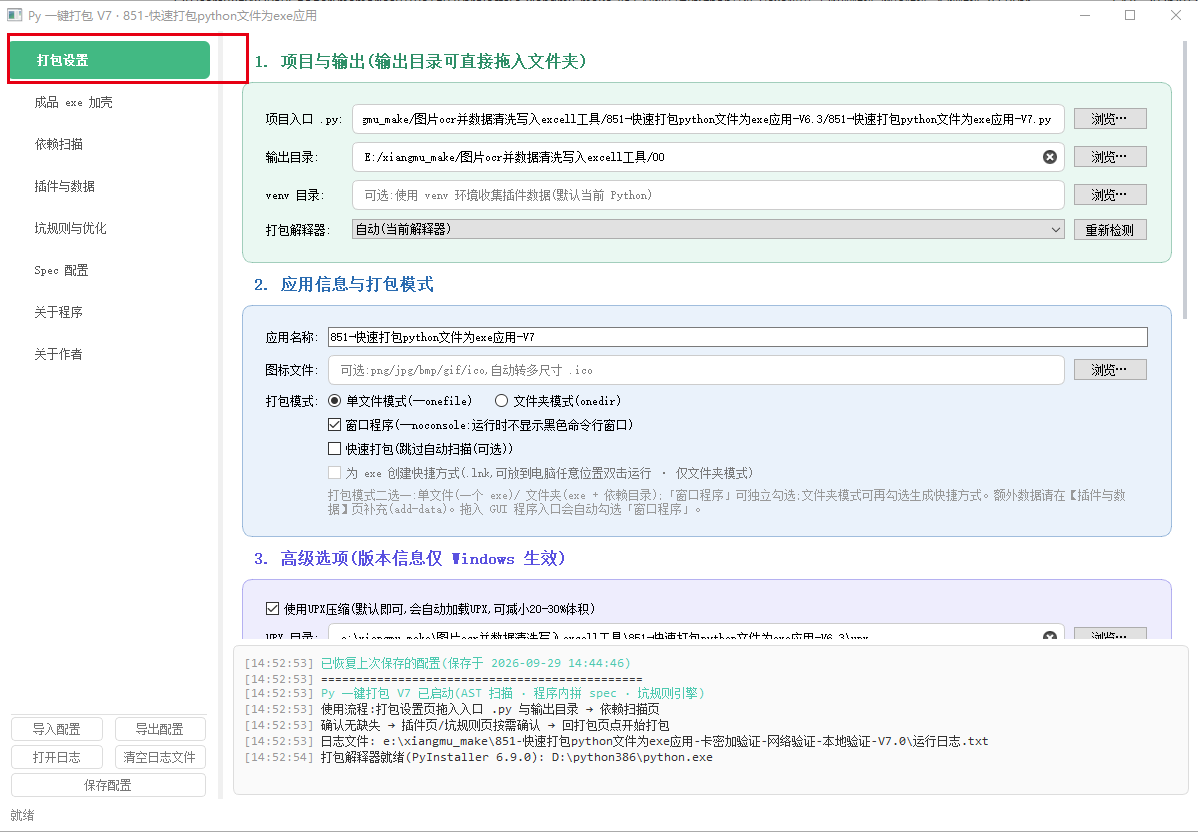Click the vertical scrollbar of the settings panel
Viewport: 1198px width, 832px height.
1185,180
